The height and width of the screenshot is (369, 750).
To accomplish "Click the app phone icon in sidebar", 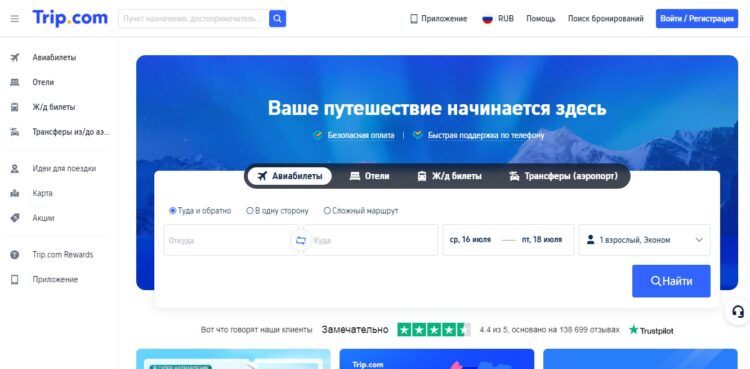I will [x=15, y=280].
